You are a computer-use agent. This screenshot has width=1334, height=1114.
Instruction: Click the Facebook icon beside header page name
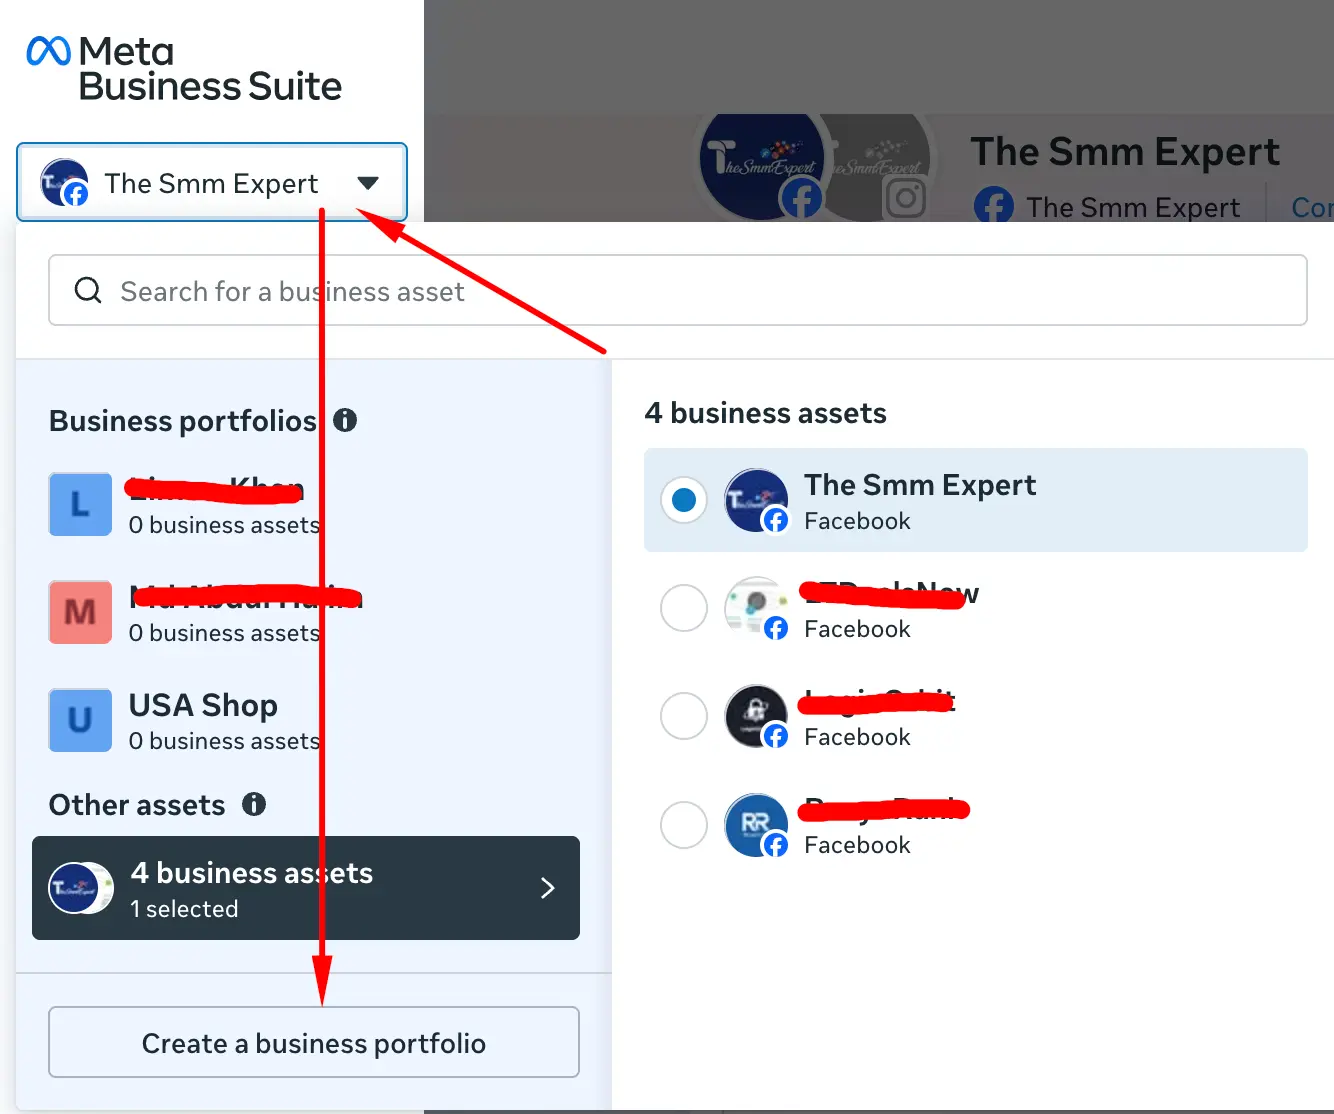[x=993, y=206]
